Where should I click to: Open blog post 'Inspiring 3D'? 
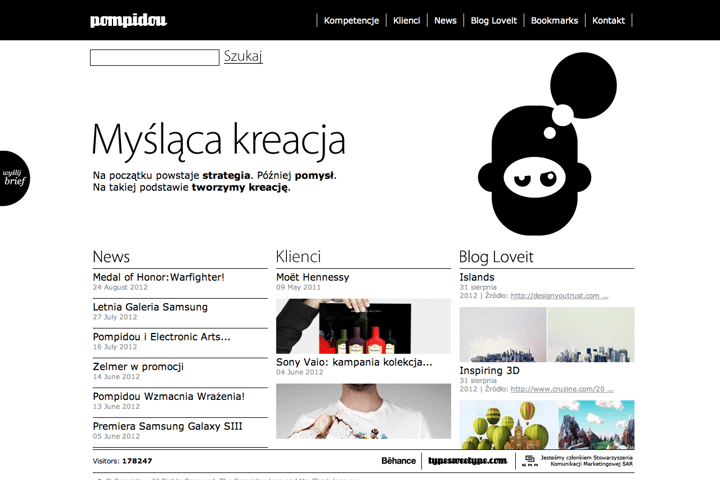pos(489,370)
